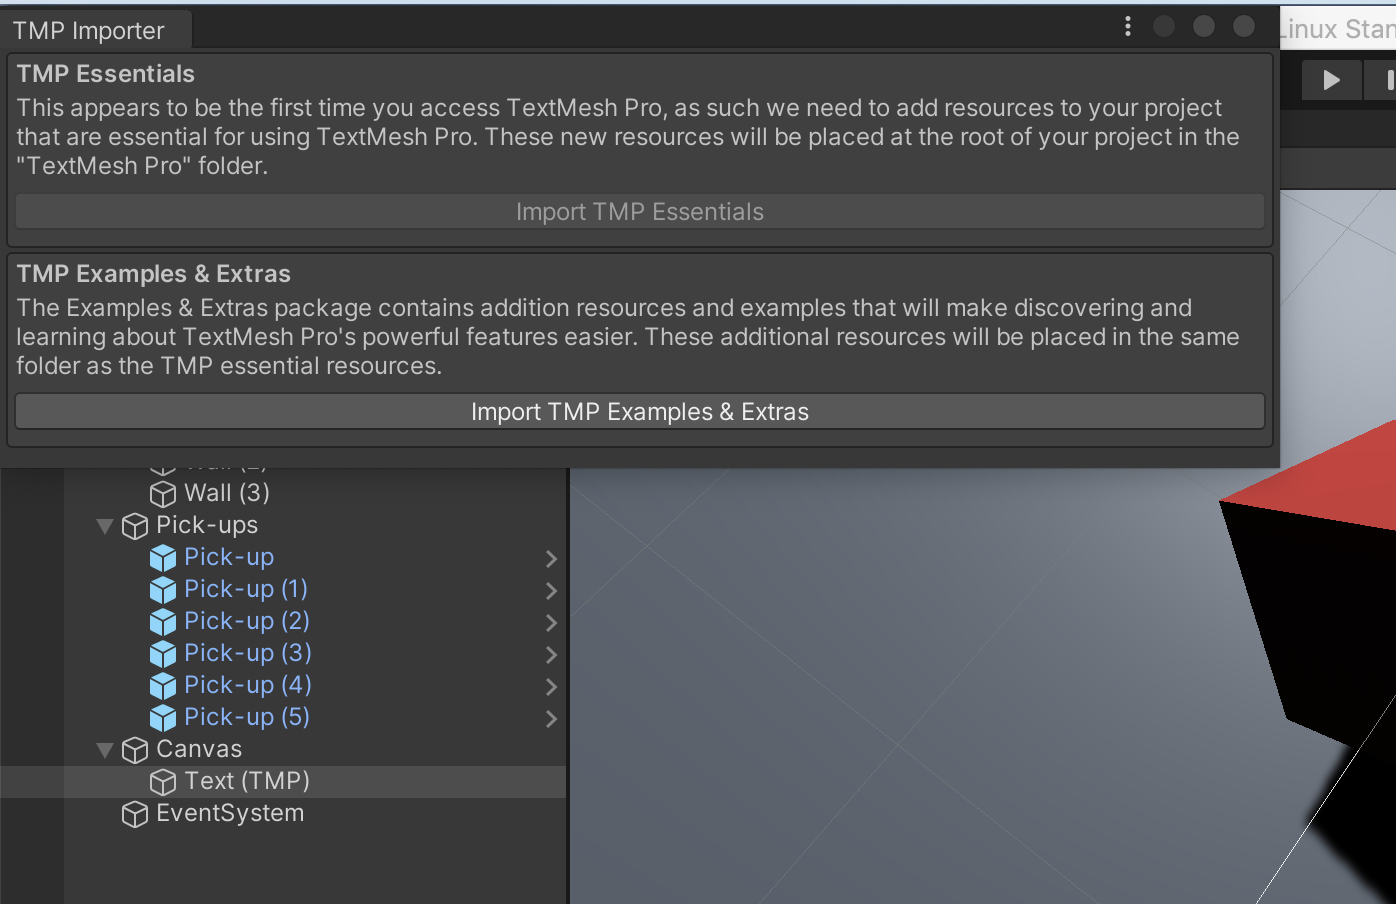Click the TMP Essentials heading text

click(106, 74)
